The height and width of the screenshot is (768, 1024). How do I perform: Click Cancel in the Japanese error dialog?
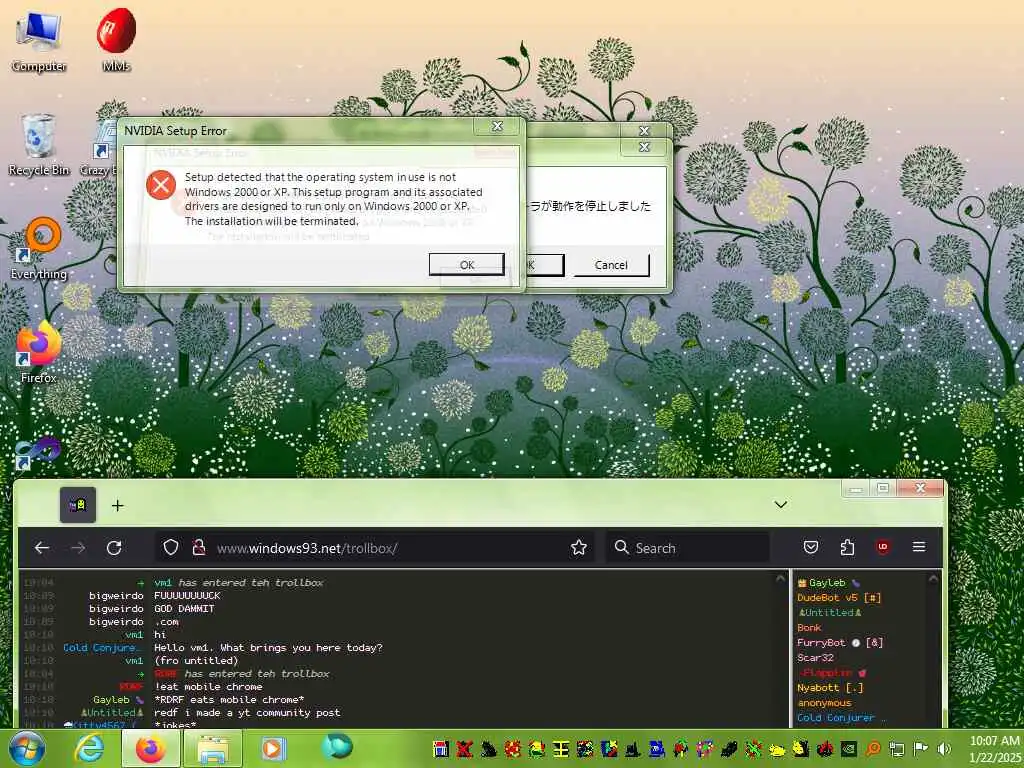point(611,264)
